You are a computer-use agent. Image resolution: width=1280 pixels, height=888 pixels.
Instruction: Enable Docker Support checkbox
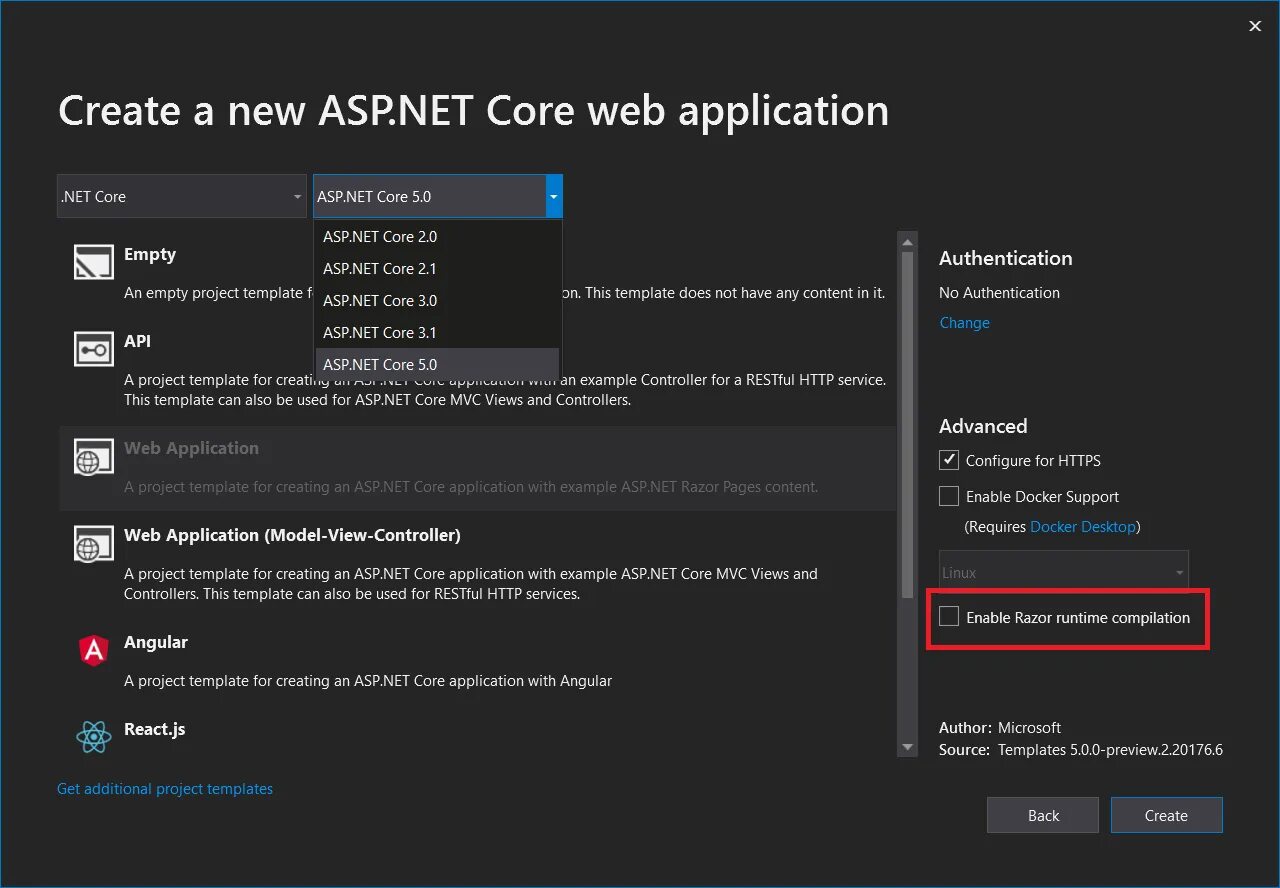pos(949,496)
